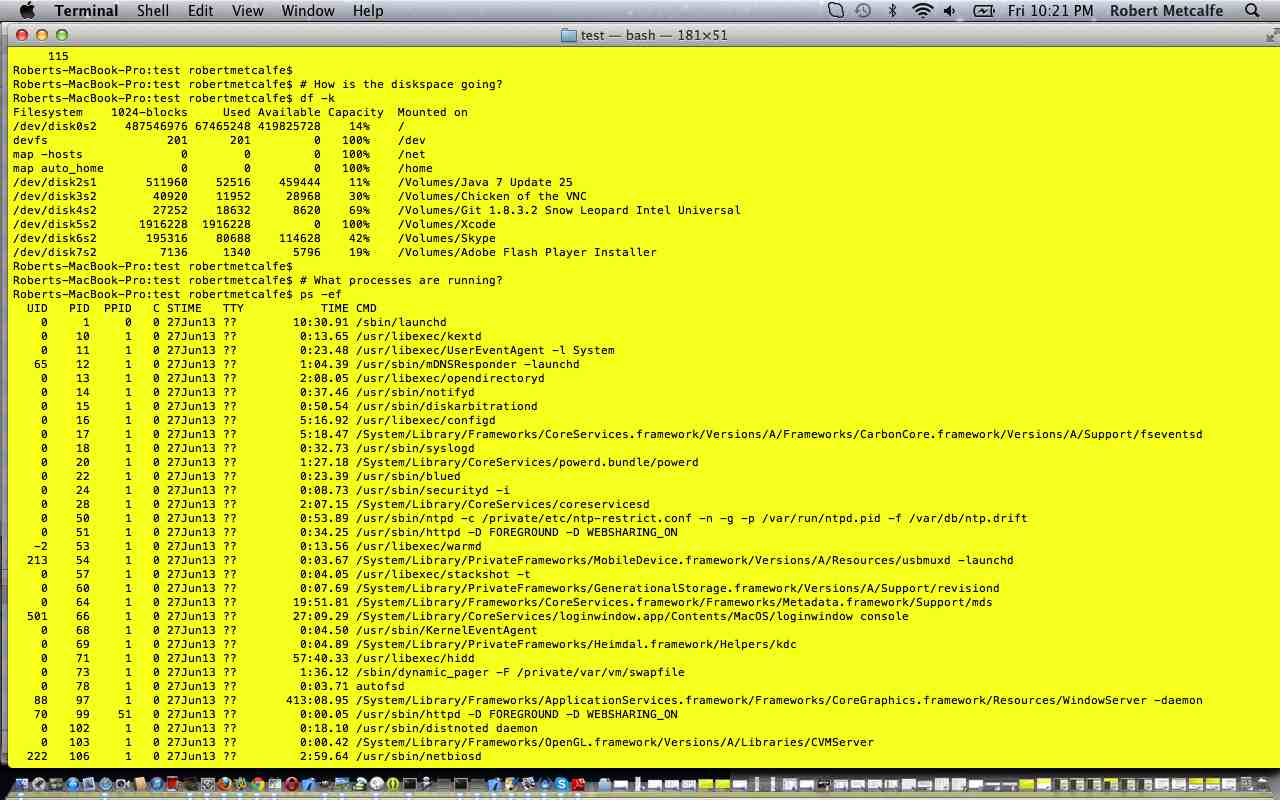Open Firefox from the Dock

click(x=225, y=784)
